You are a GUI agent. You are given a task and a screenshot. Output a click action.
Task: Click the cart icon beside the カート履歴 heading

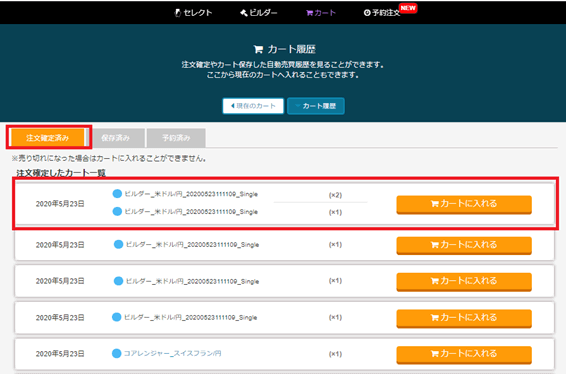point(258,49)
